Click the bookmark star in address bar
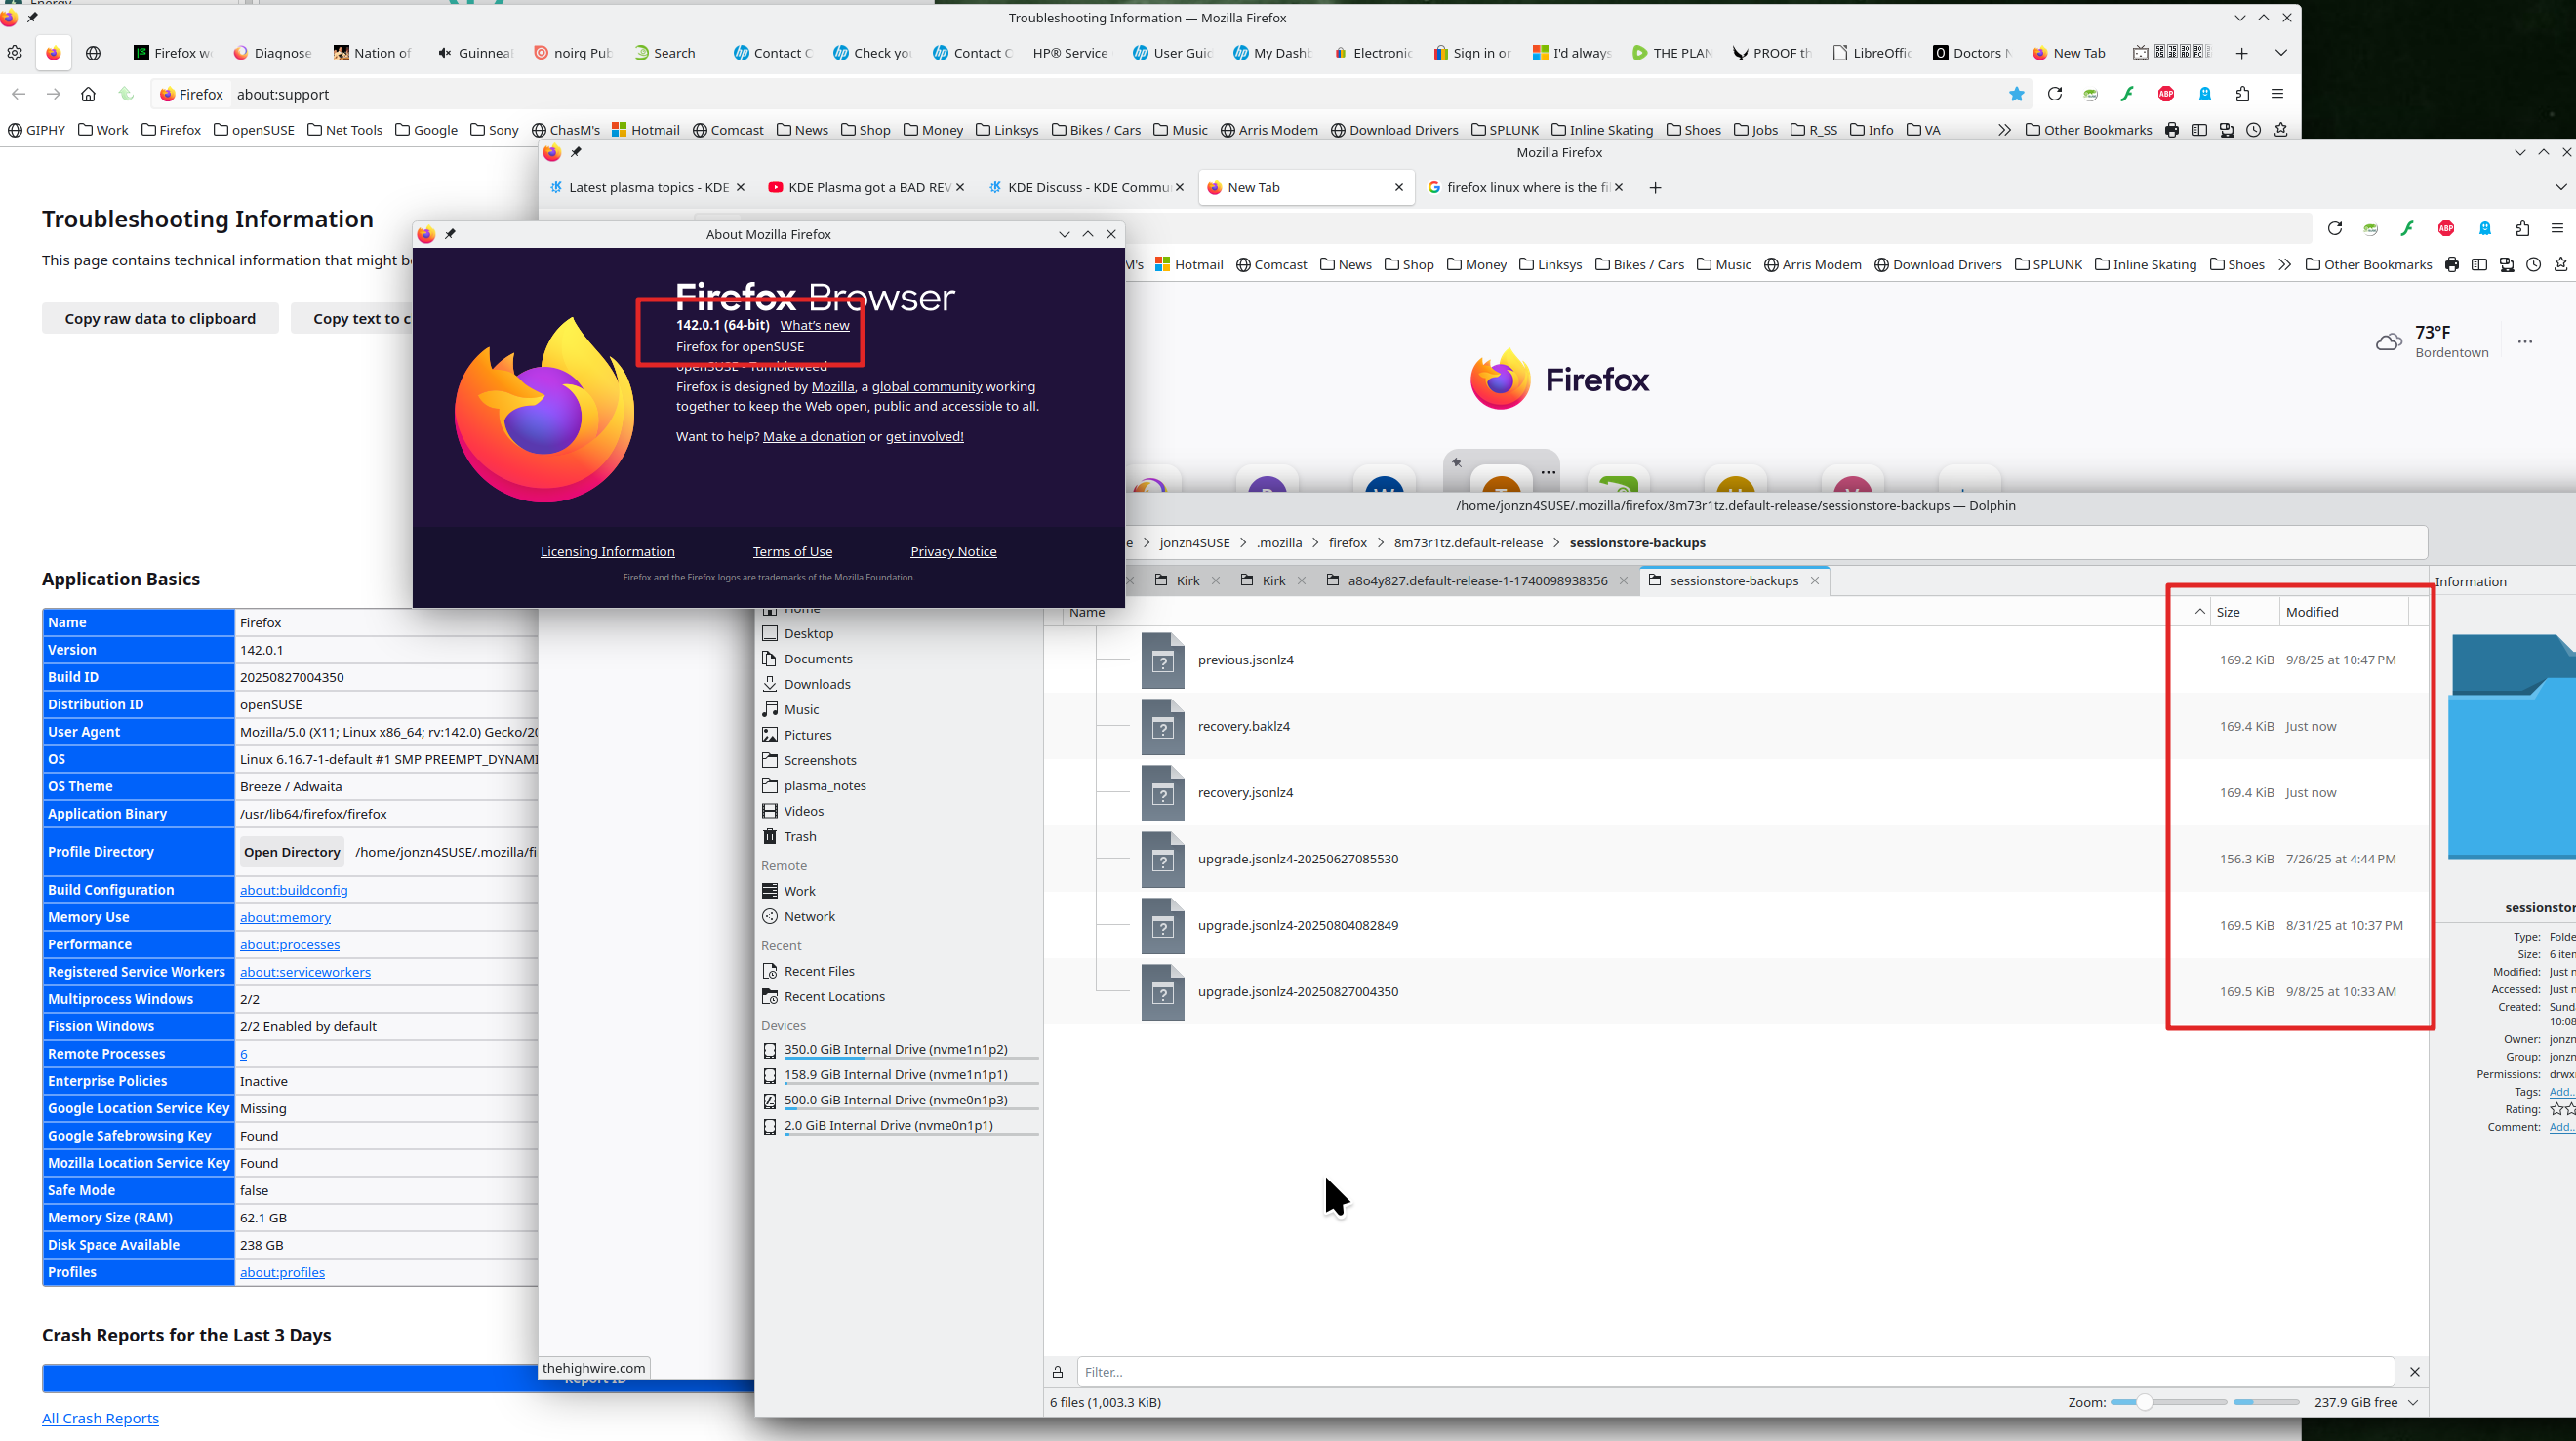The height and width of the screenshot is (1441, 2576). [2016, 94]
